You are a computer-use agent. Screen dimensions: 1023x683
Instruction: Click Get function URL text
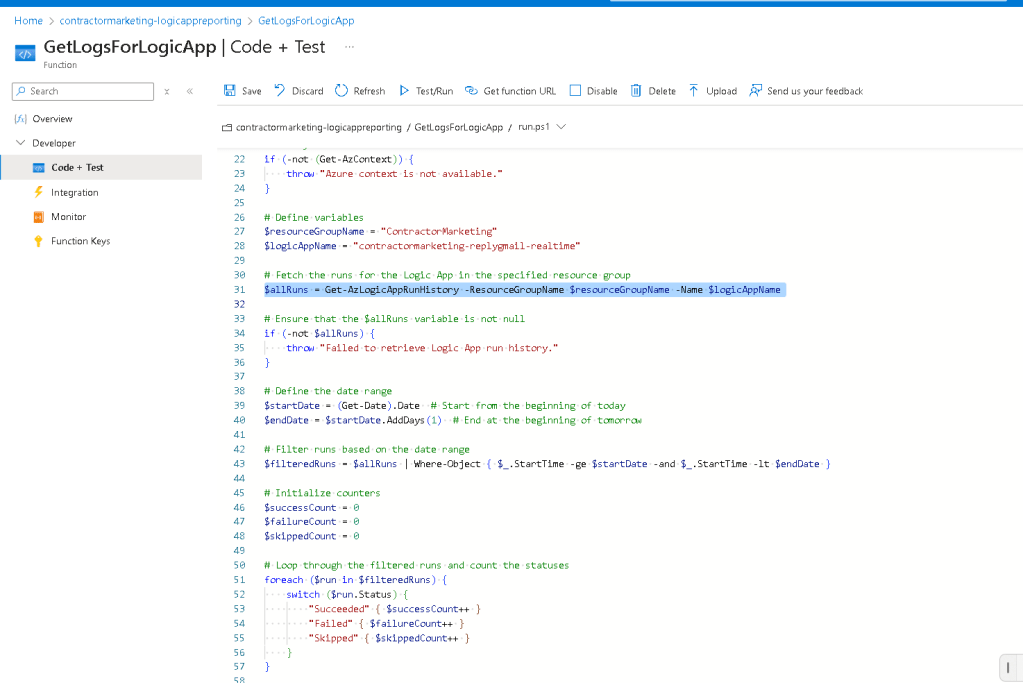[x=519, y=91]
